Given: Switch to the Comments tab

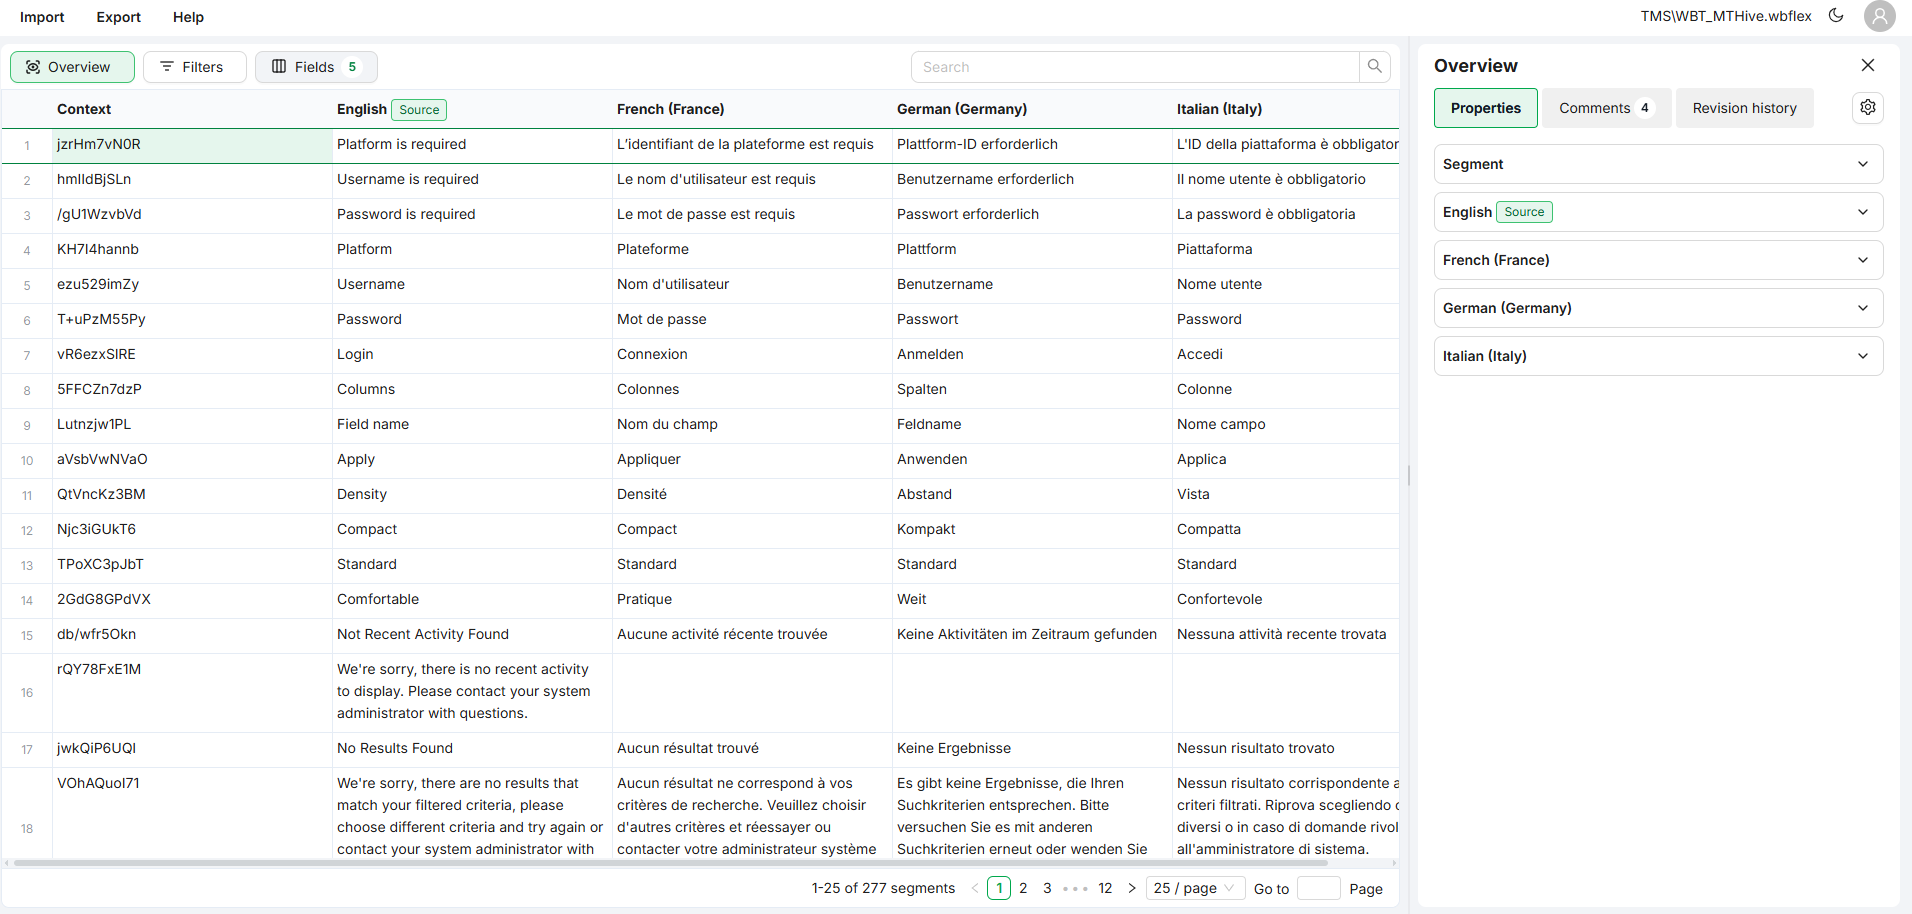Looking at the screenshot, I should click(1605, 108).
